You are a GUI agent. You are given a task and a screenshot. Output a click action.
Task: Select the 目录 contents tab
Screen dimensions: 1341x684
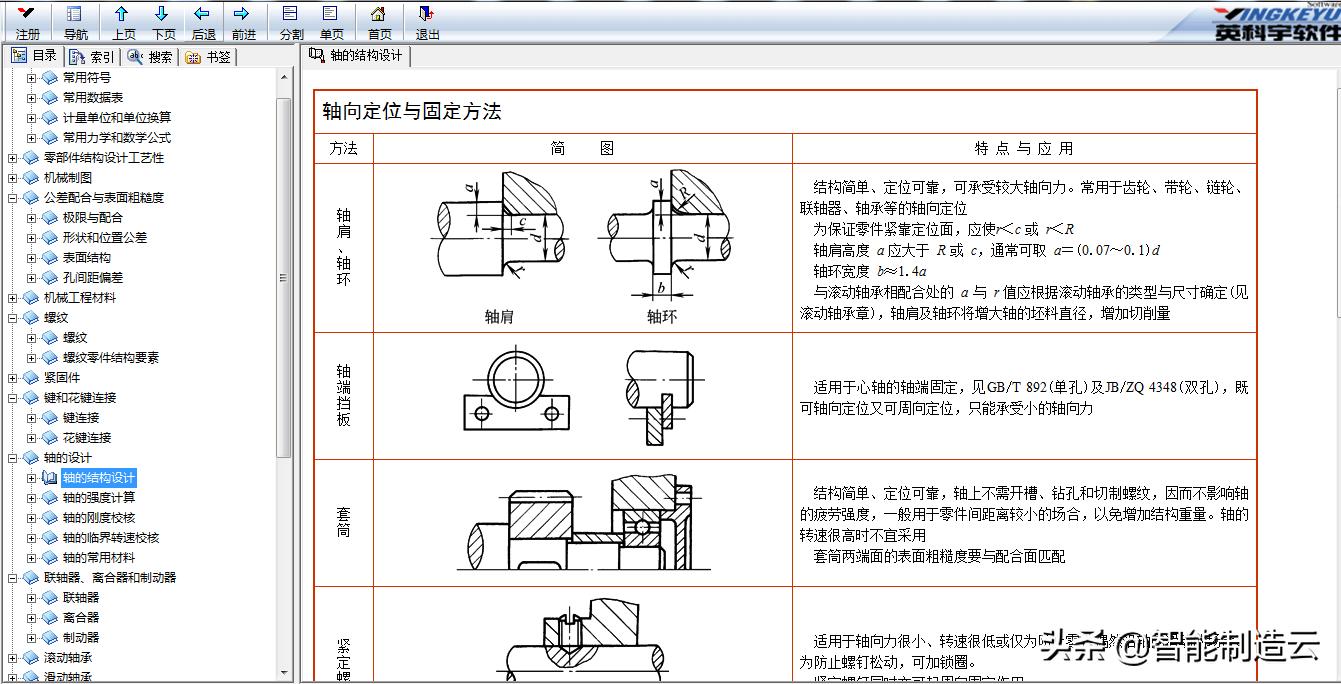click(x=34, y=56)
